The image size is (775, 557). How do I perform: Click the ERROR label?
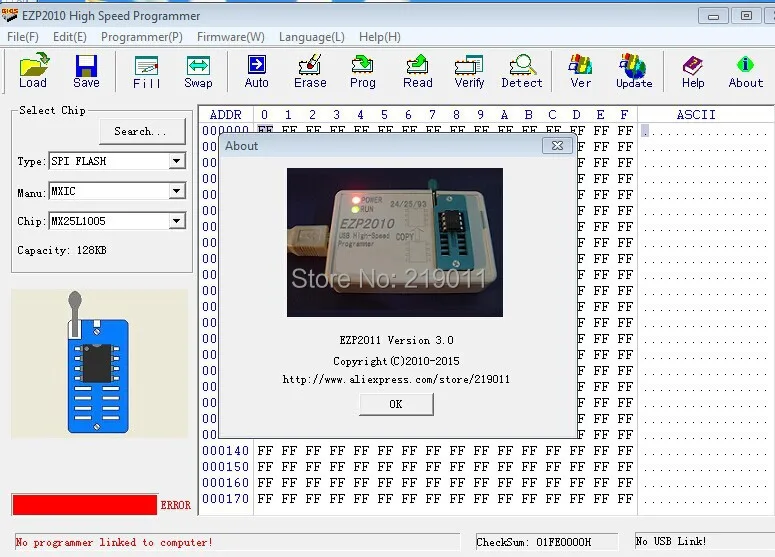point(175,505)
